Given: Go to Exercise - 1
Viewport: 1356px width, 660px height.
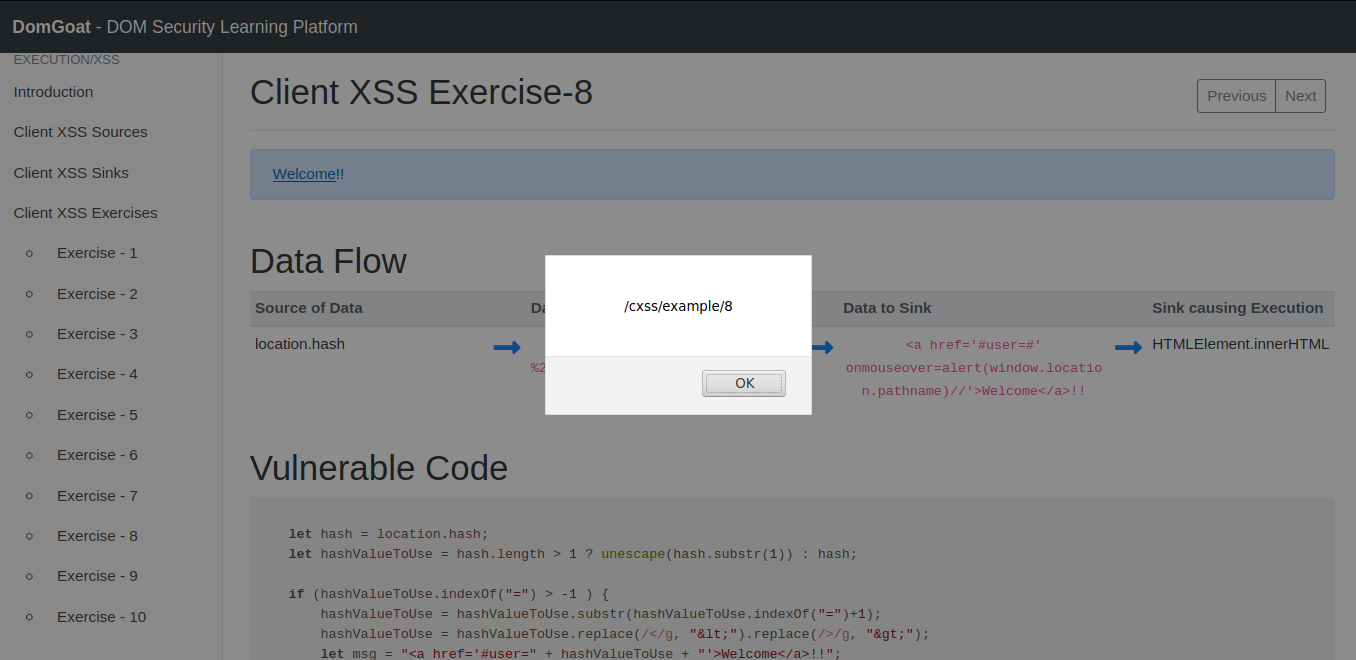Looking at the screenshot, I should (x=97, y=253).
